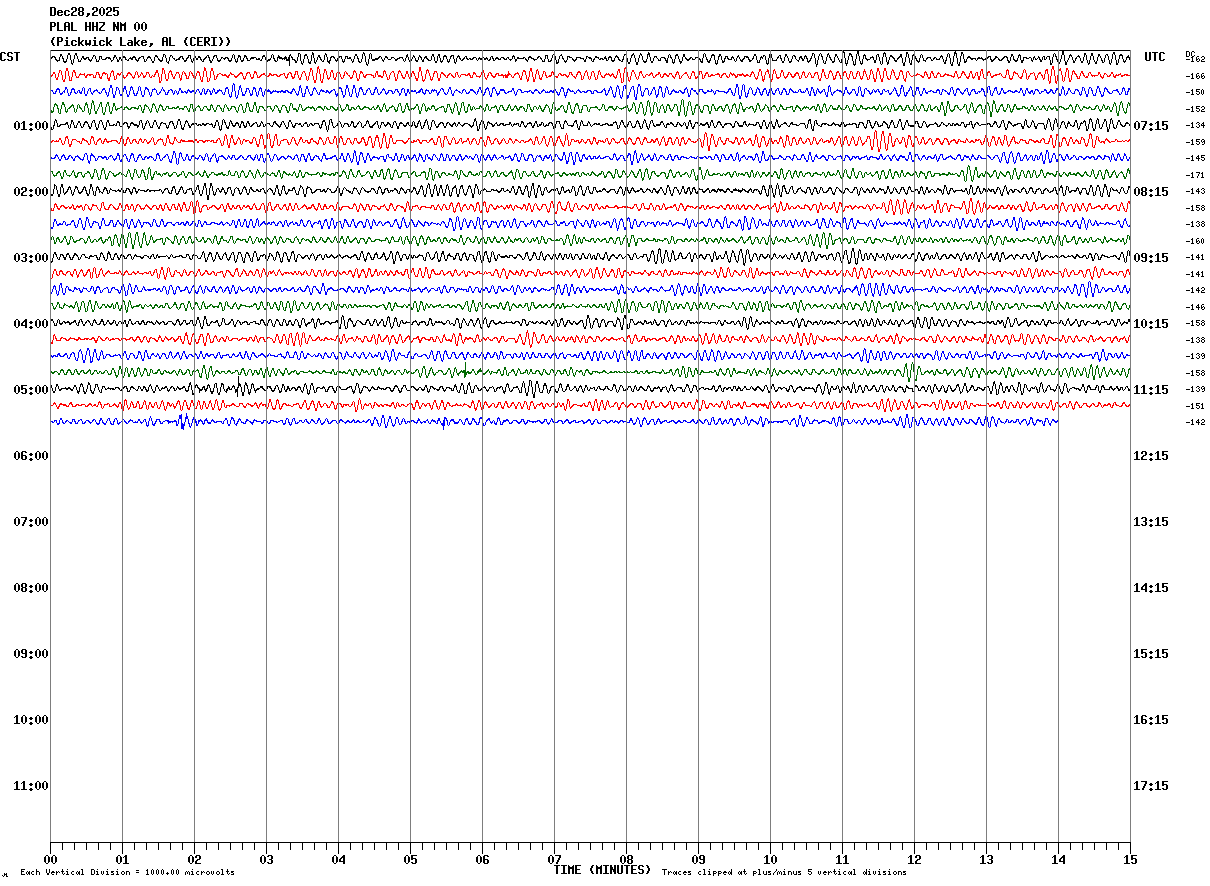This screenshot has width=1210, height=886.
Task: Select minute tick label 02 on axis
Action: 195,860
